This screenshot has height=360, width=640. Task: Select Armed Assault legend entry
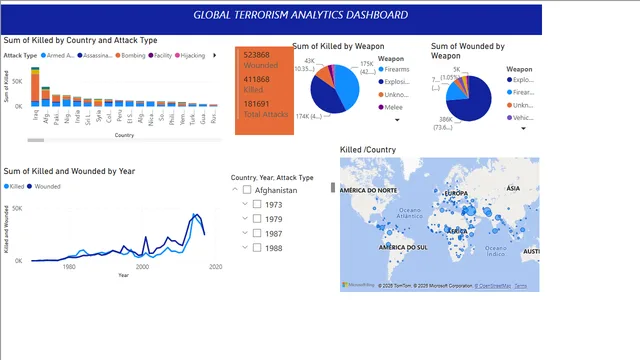click(58, 56)
